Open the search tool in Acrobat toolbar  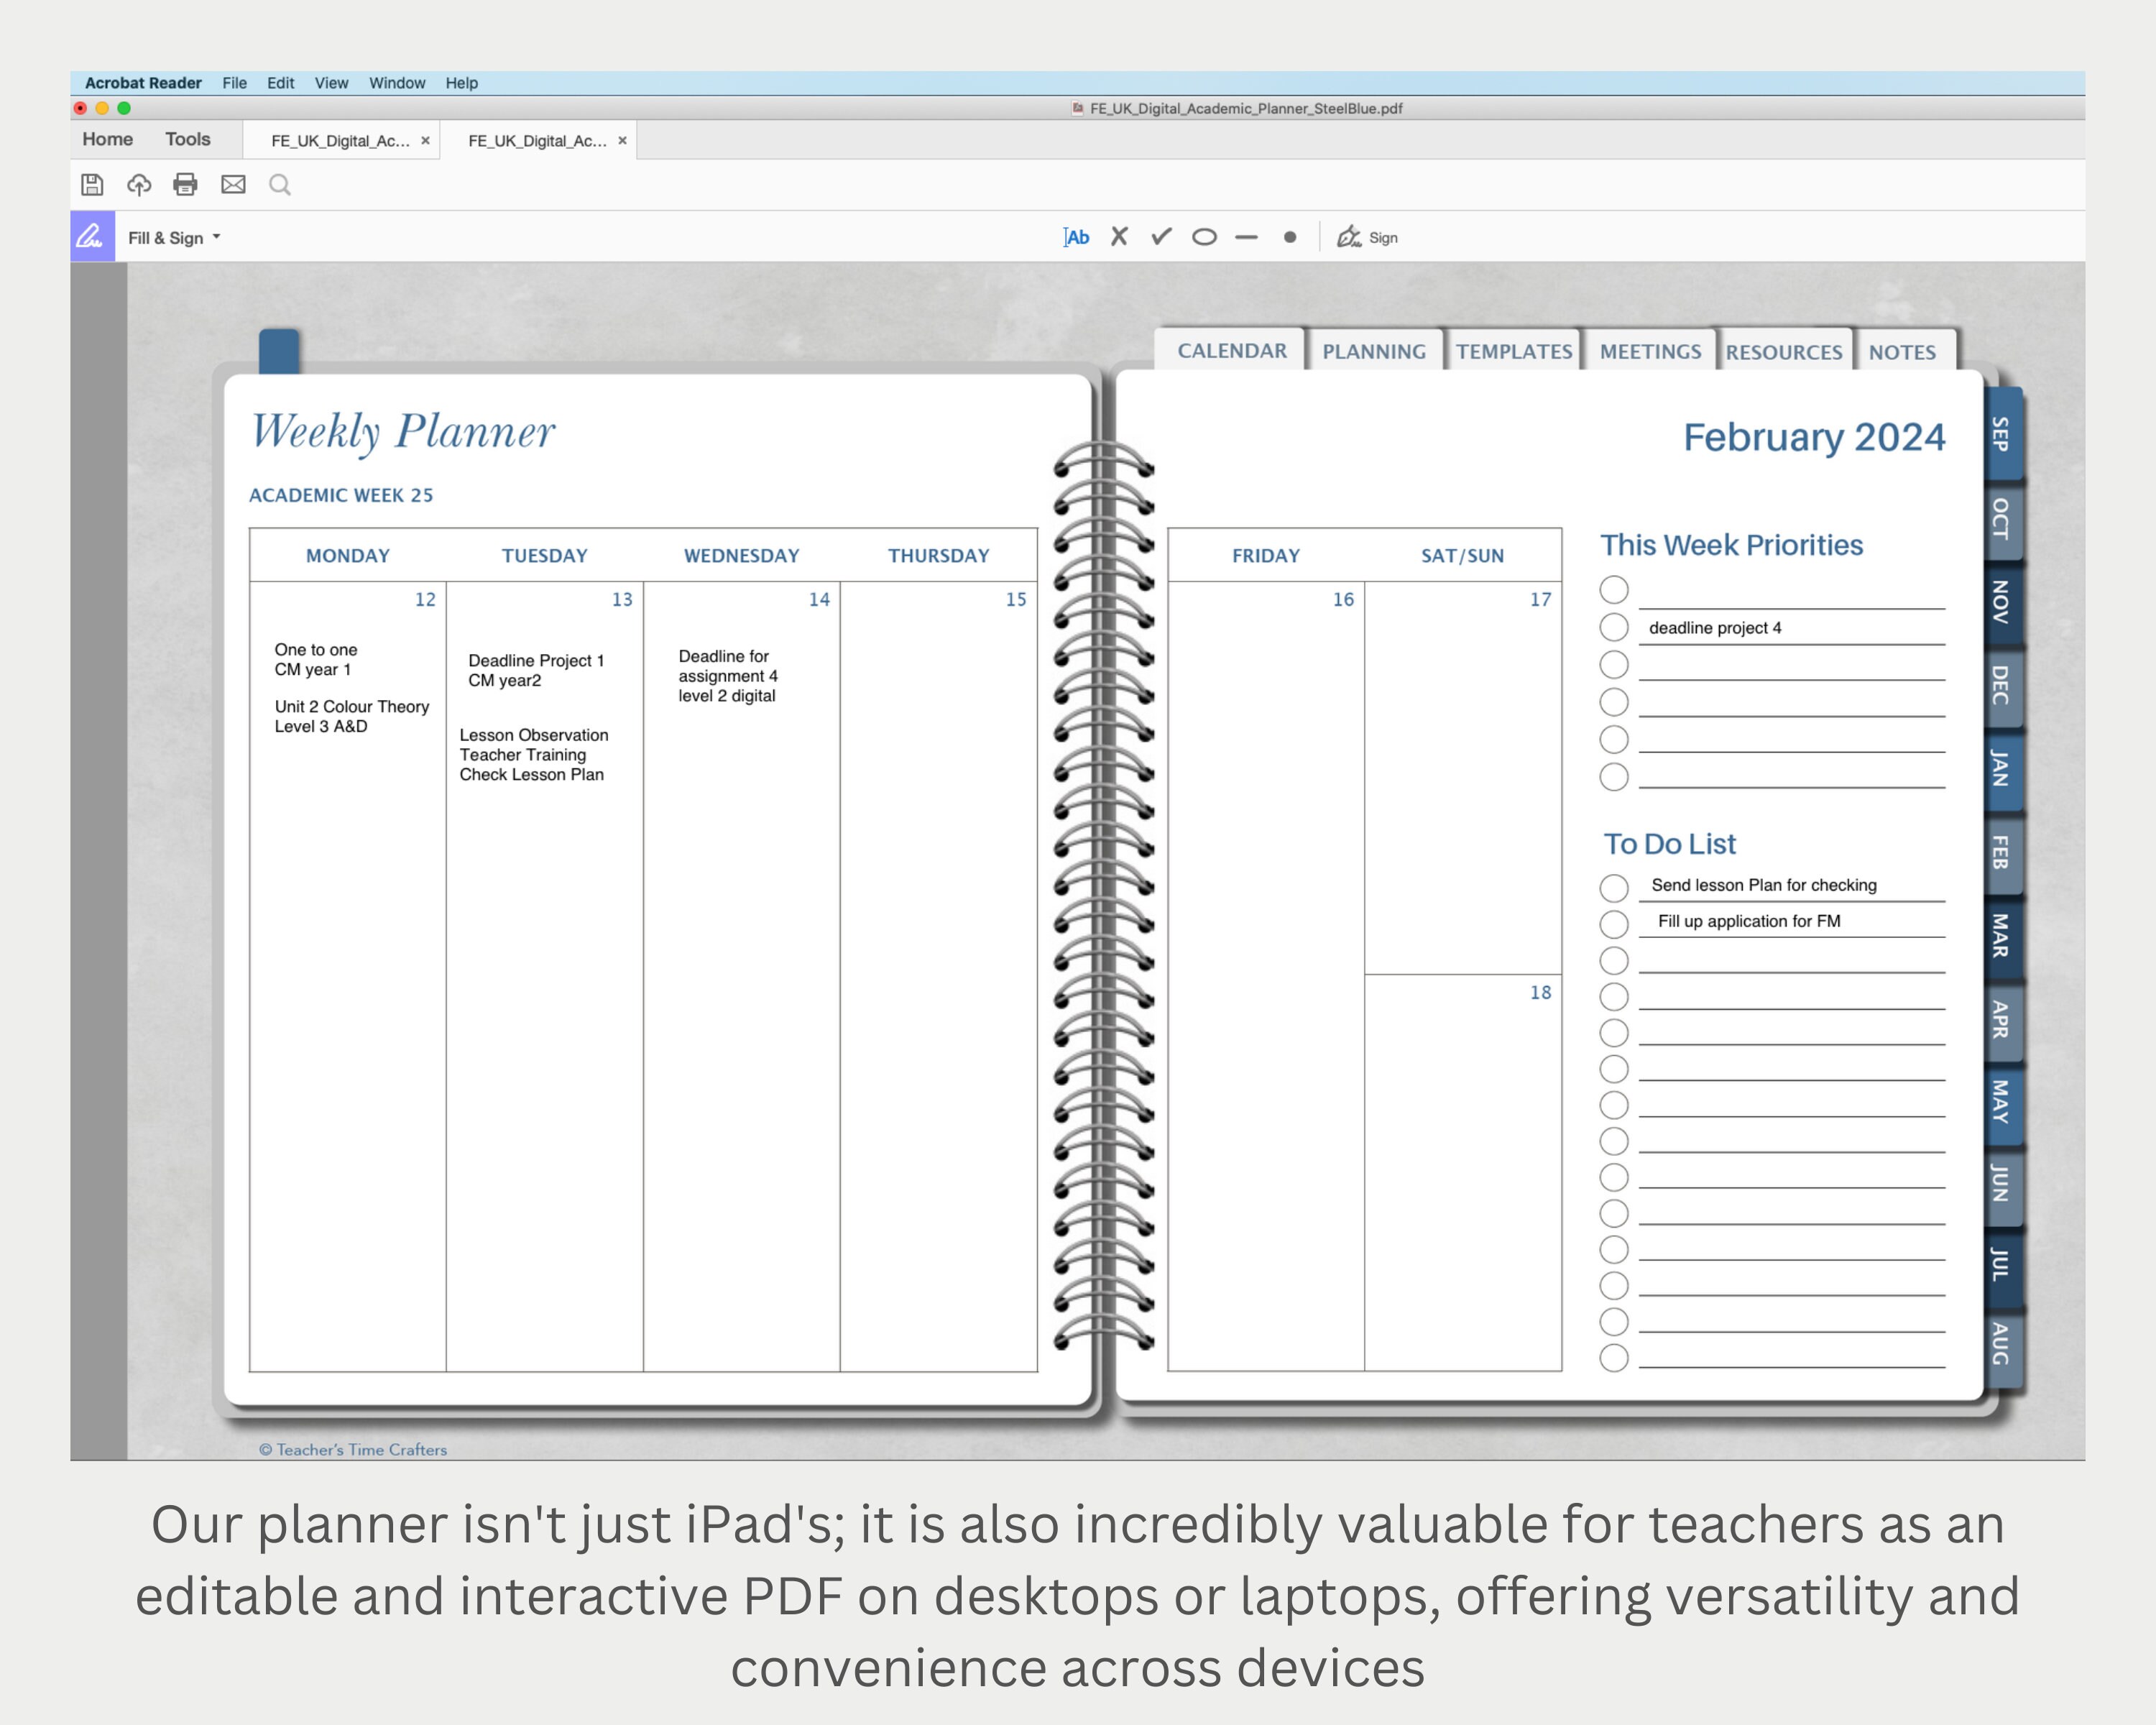[x=280, y=185]
